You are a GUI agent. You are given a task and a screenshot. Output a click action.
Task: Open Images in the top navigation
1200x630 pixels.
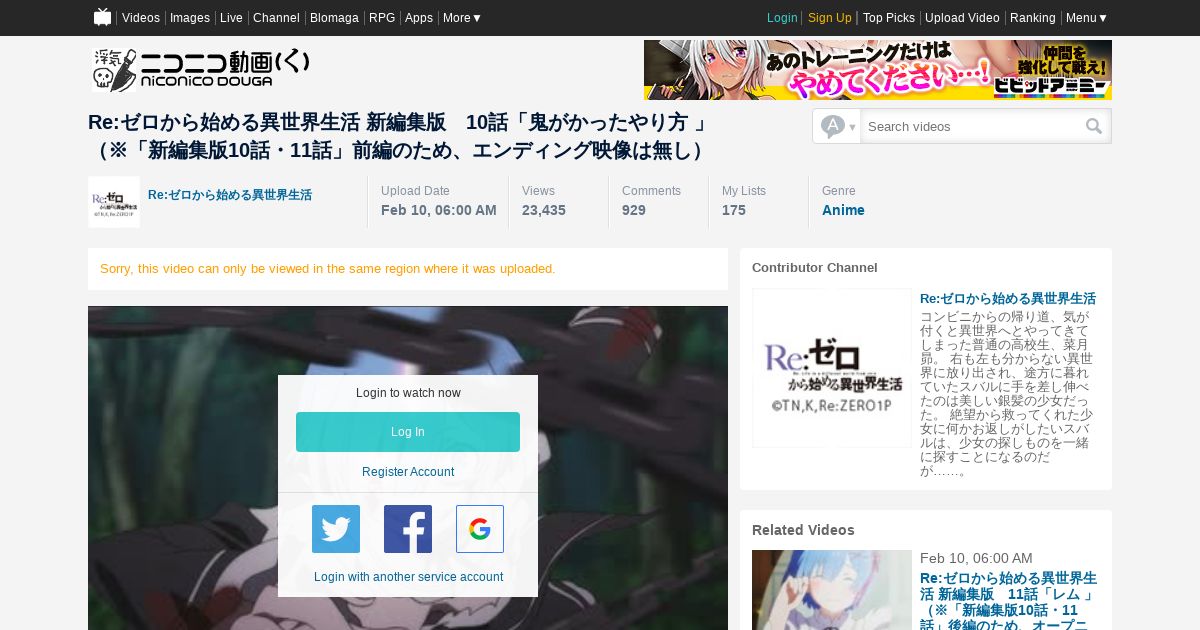[190, 18]
